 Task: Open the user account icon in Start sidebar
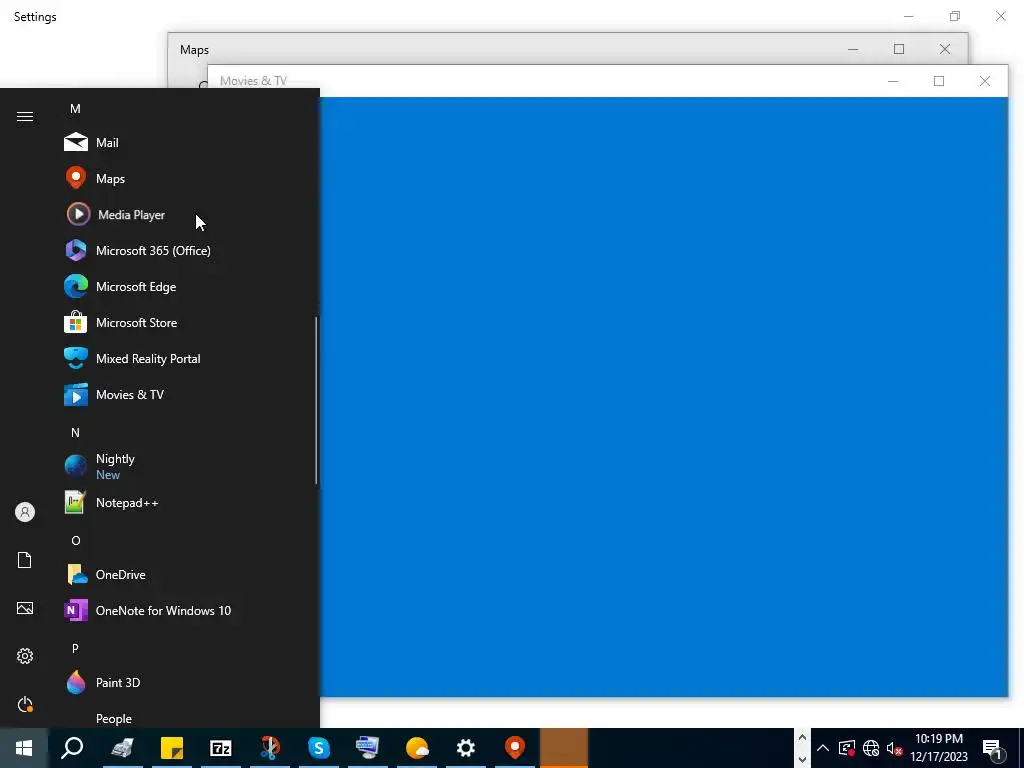coord(25,512)
